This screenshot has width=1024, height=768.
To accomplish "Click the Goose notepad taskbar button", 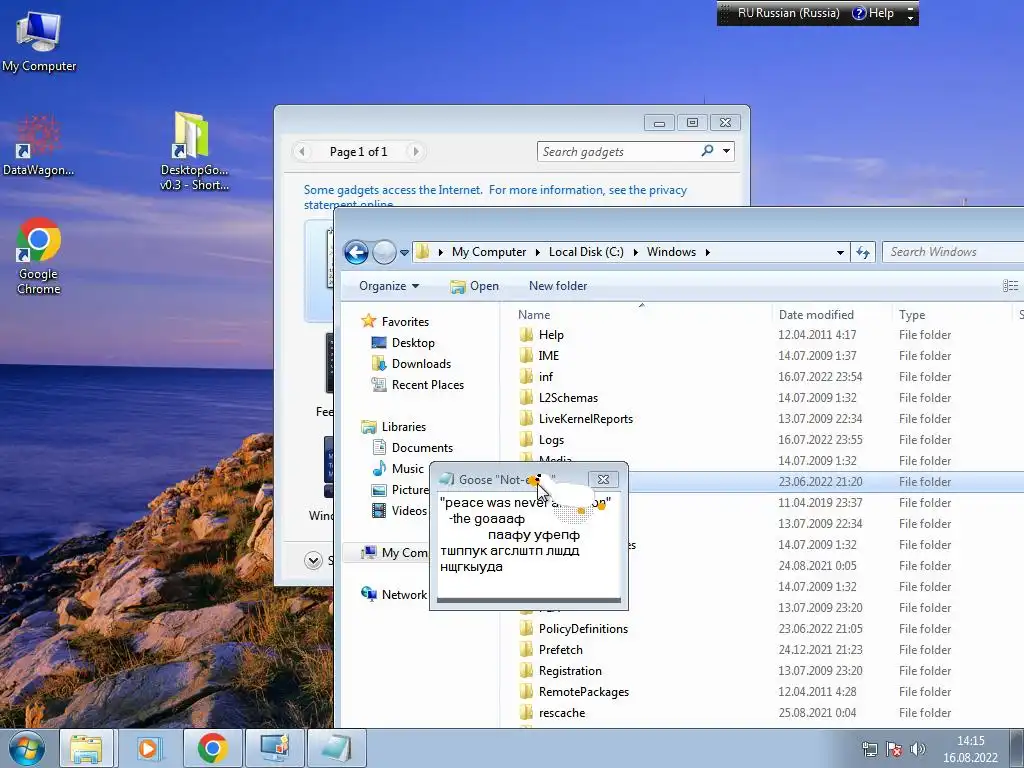I will coord(336,748).
